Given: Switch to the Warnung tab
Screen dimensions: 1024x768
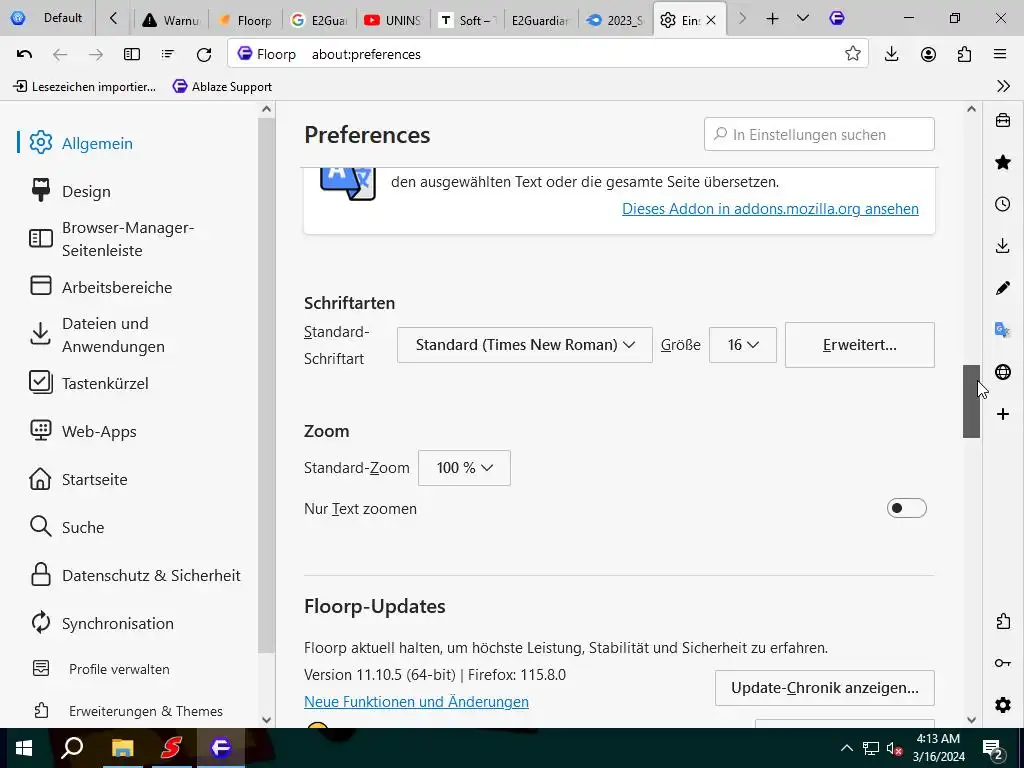Looking at the screenshot, I should [172, 20].
